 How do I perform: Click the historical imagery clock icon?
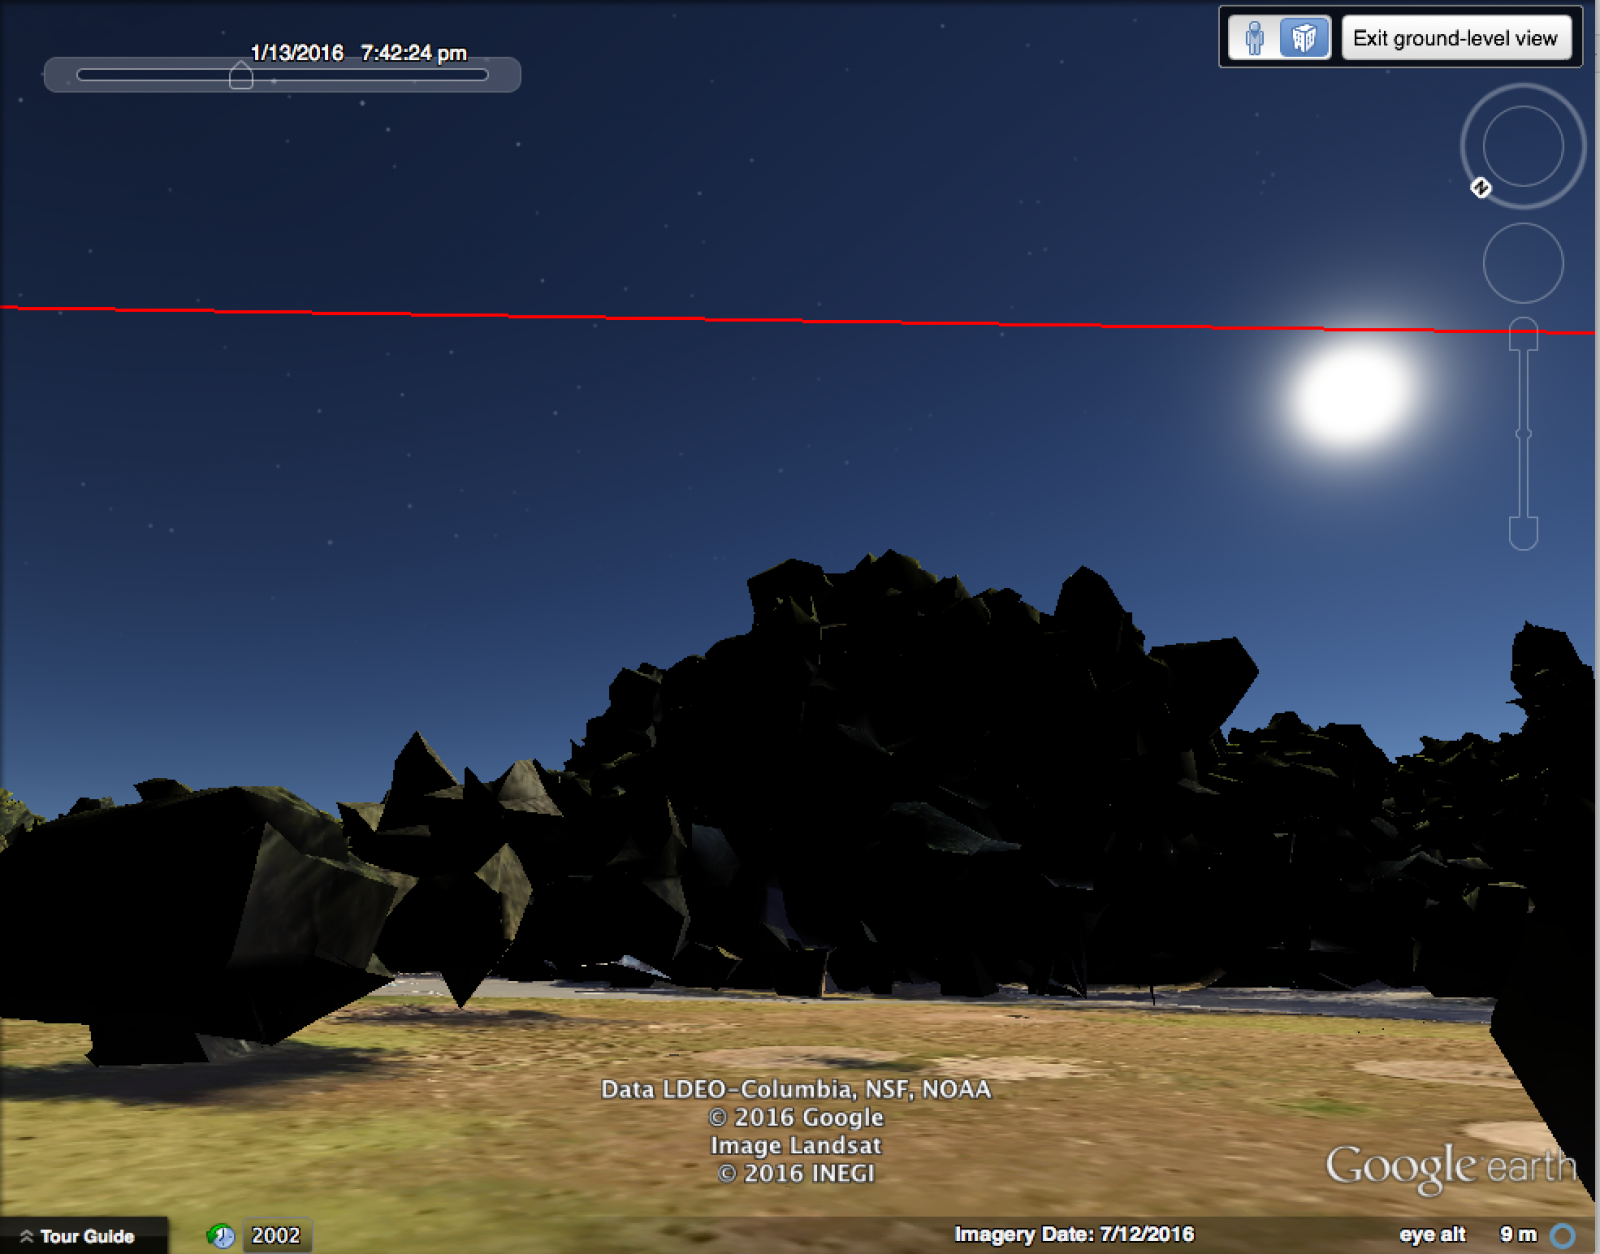tap(221, 1236)
